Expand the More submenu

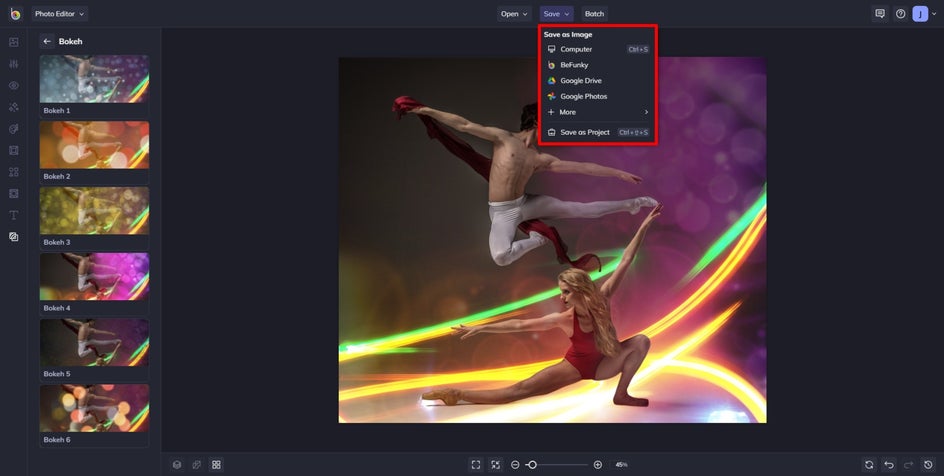[x=597, y=112]
